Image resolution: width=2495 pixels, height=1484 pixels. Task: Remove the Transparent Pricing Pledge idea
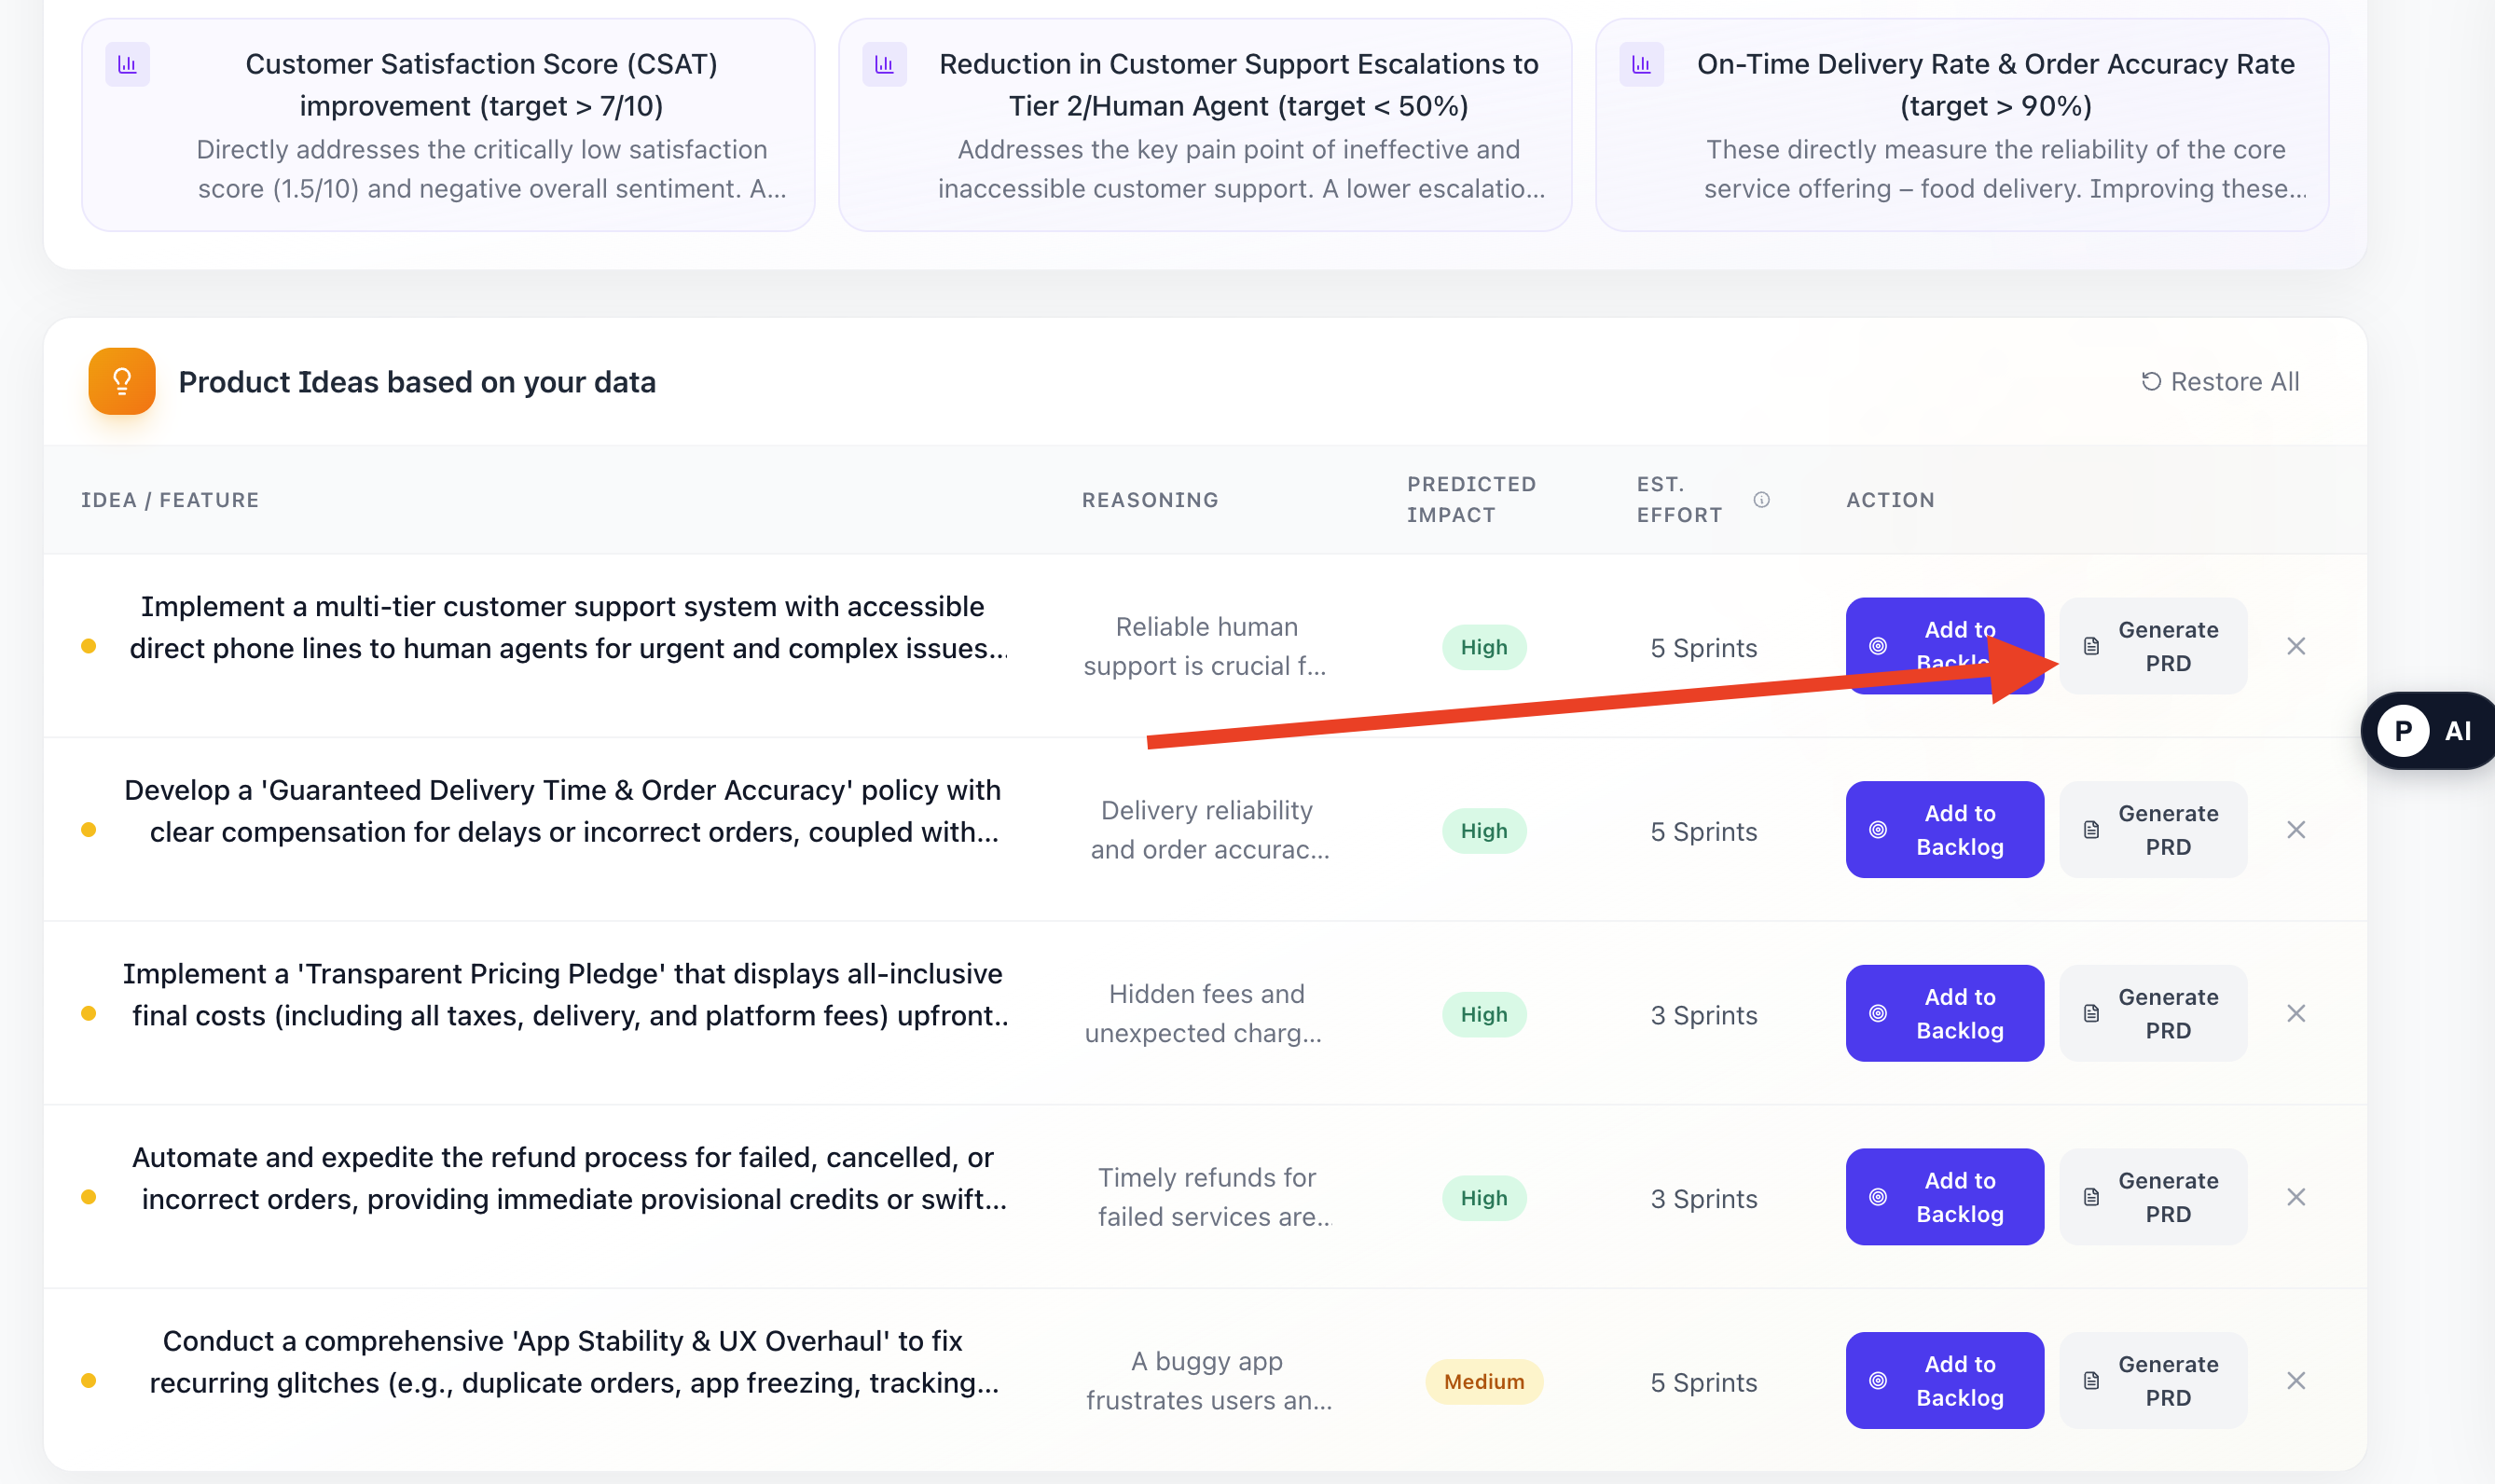click(2296, 1014)
